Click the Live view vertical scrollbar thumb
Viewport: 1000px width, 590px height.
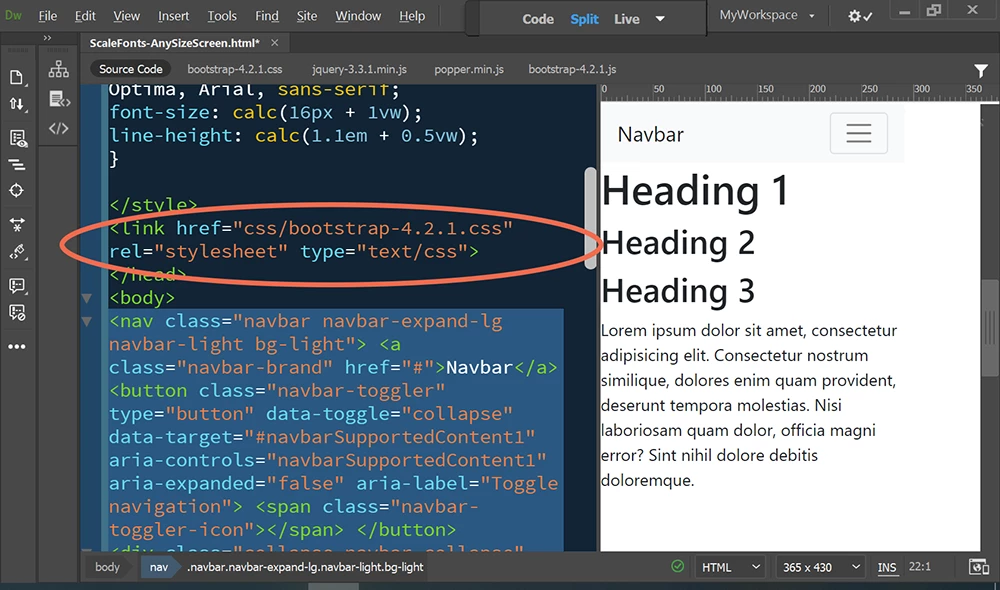pos(990,328)
